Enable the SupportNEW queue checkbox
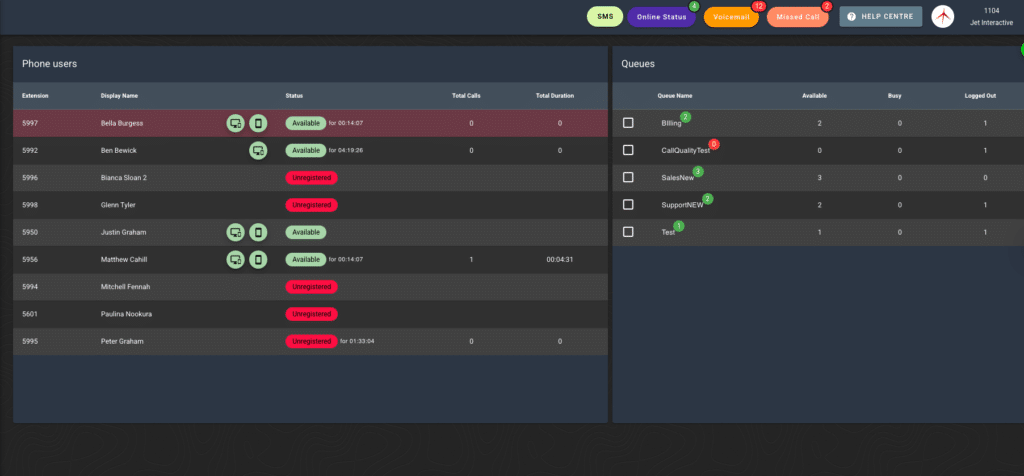Image resolution: width=1024 pixels, height=476 pixels. pos(628,204)
